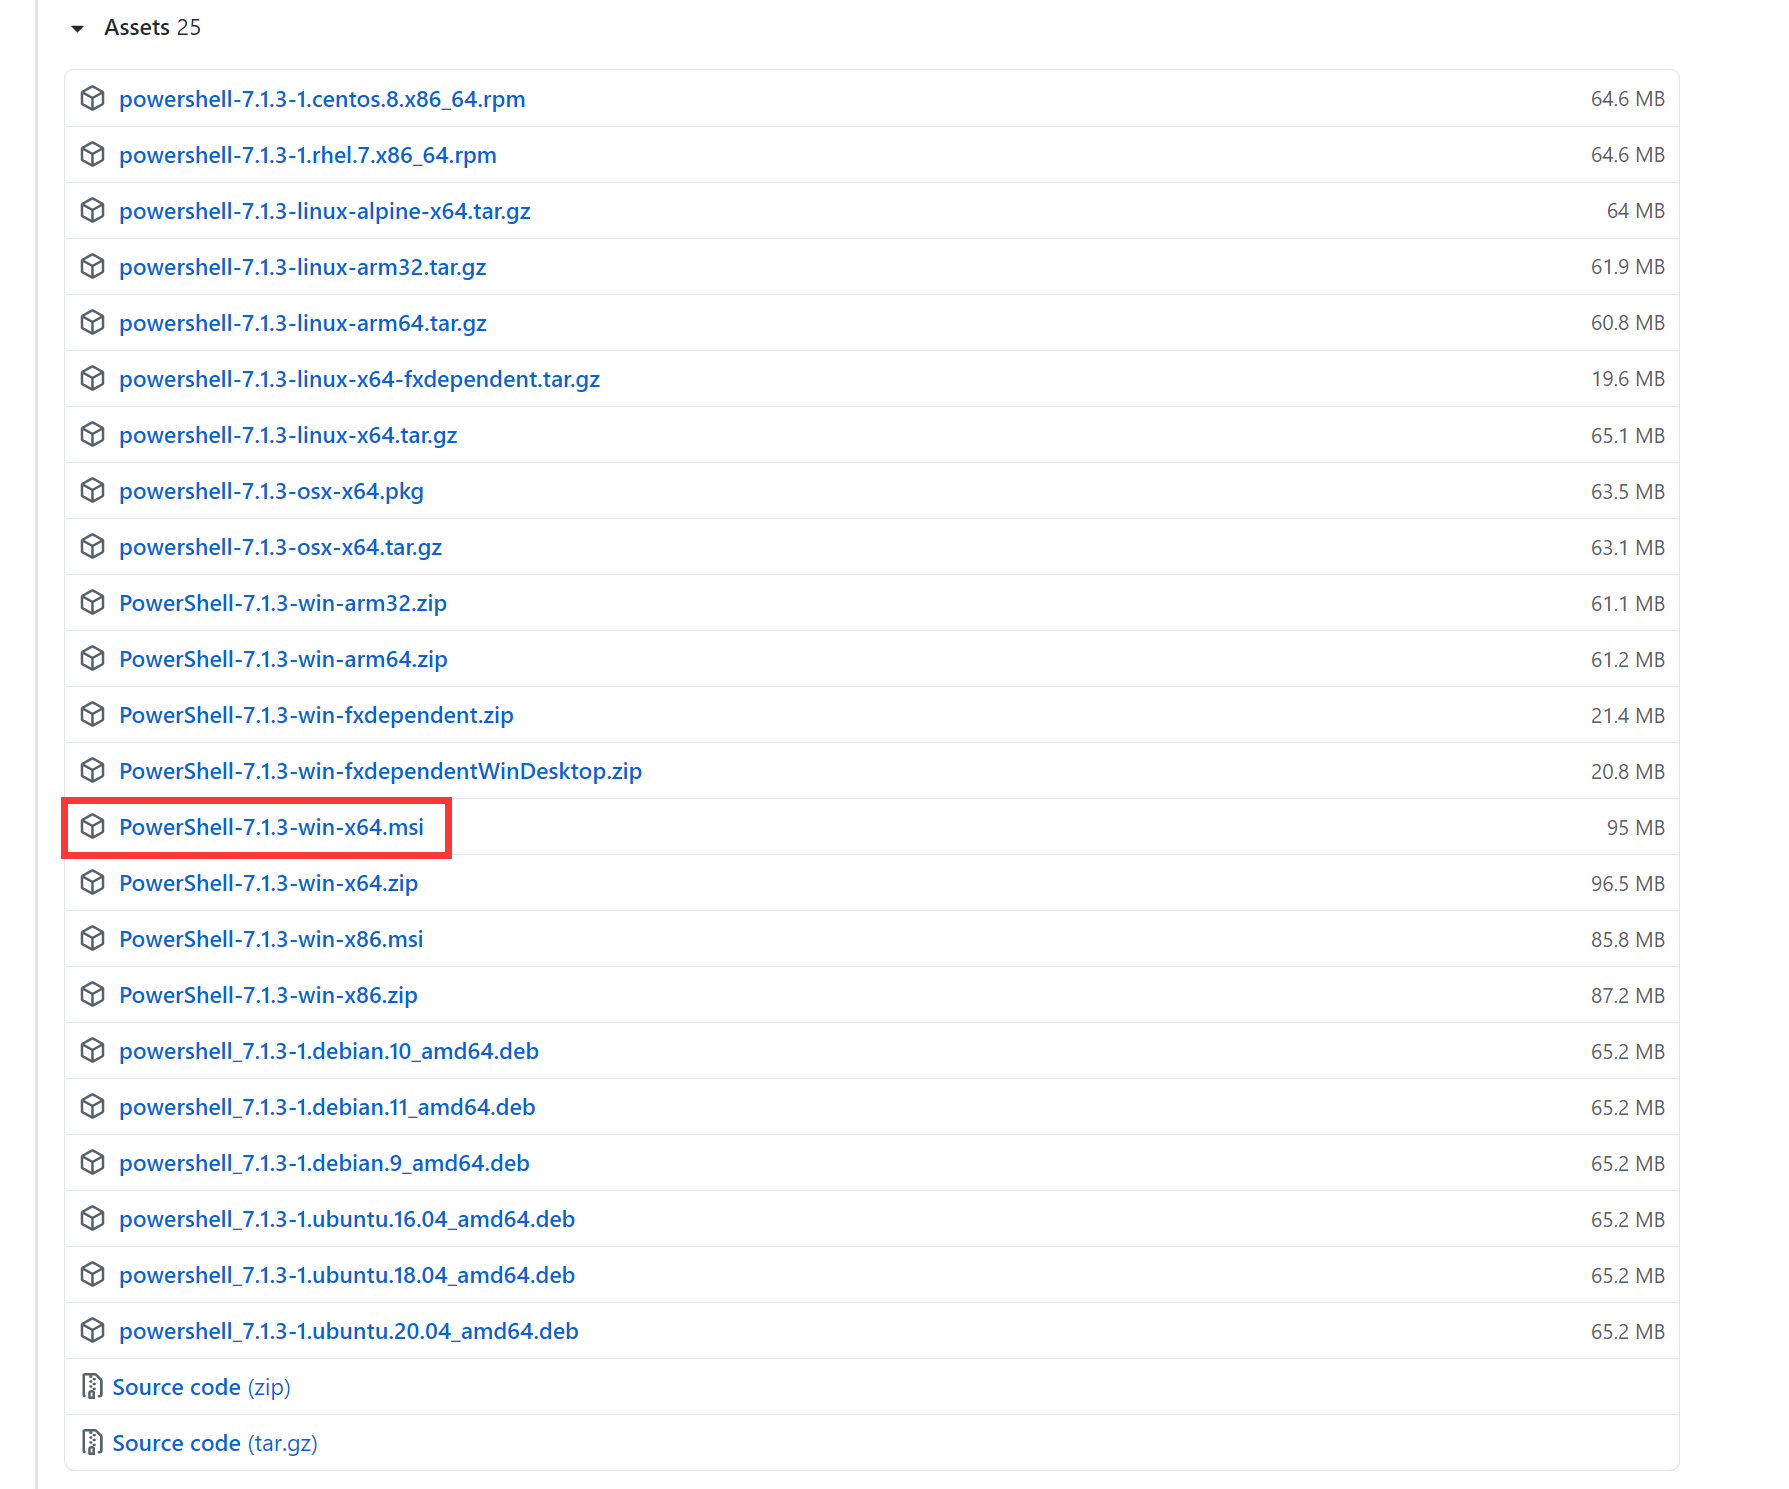Screen dimensions: 1789x1489
Task: Download PowerShell-7.1.3-win-x86.zip
Action: click(x=268, y=995)
